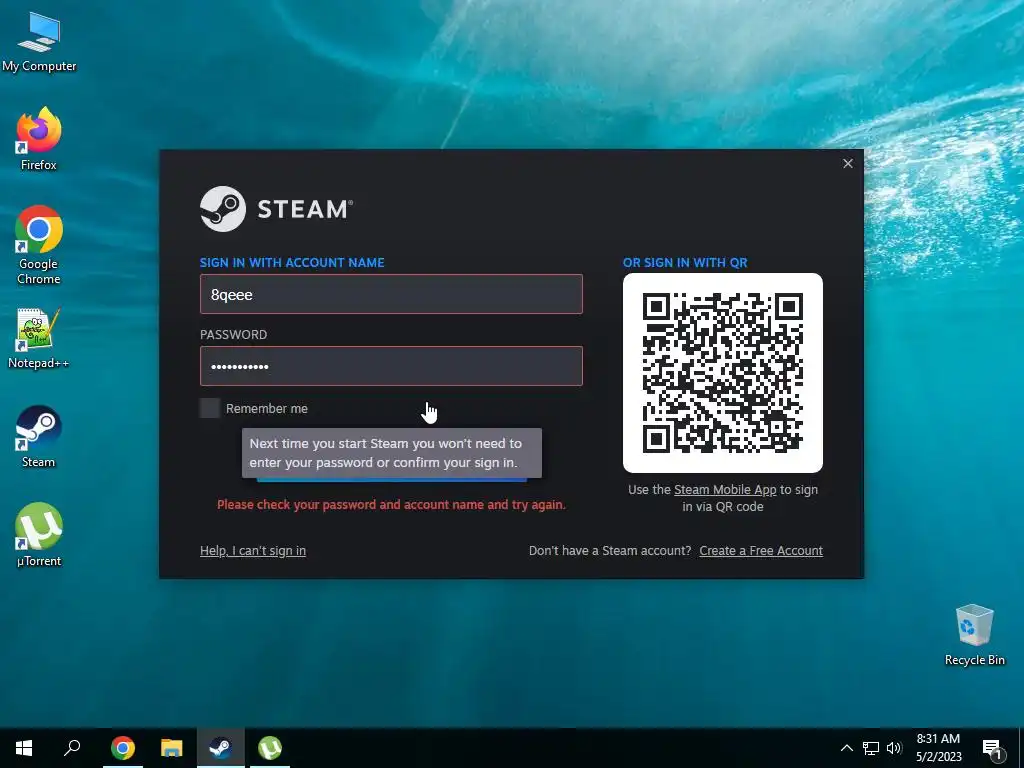This screenshot has height=768, width=1024.
Task: Open the Recycle Bin icon
Action: click(974, 635)
